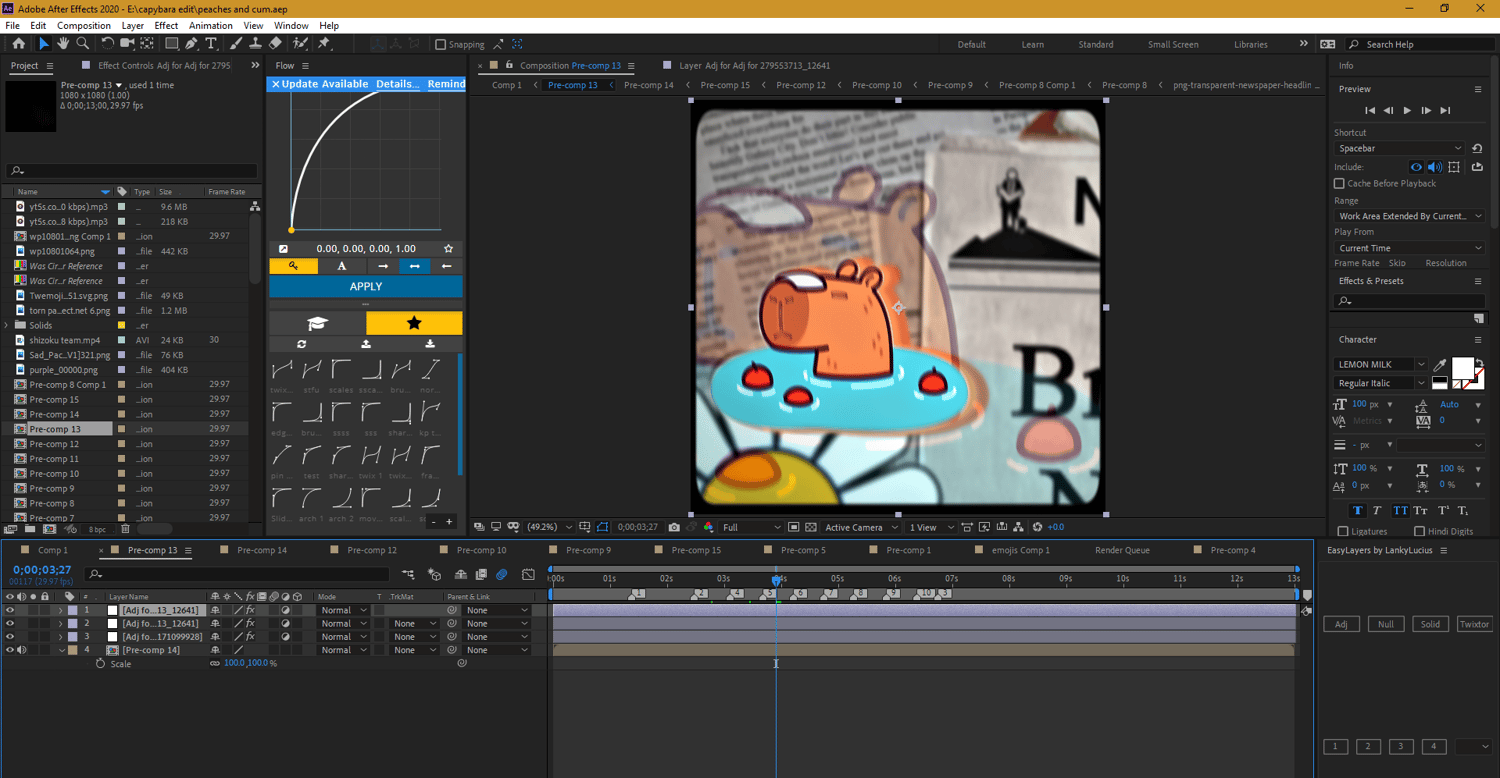Click the Show Channel color icon
1500x778 pixels.
click(x=709, y=527)
